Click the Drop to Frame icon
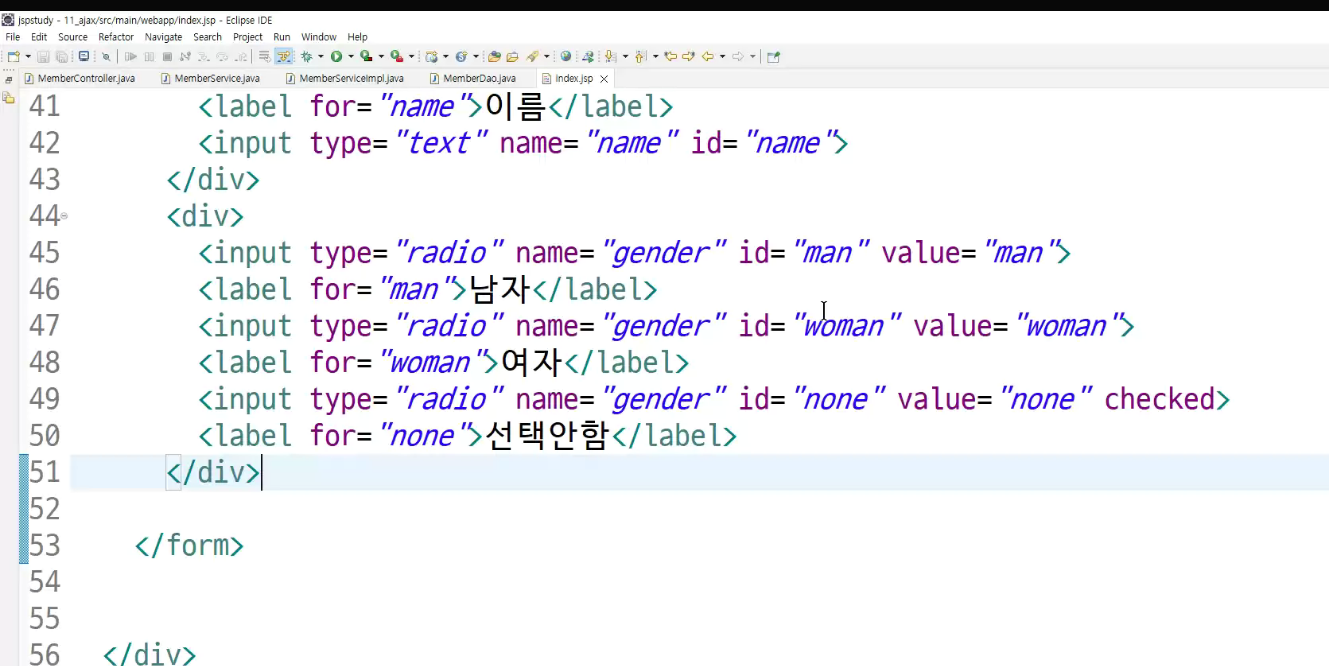Viewport: 1329px width, 666px height. 265,57
